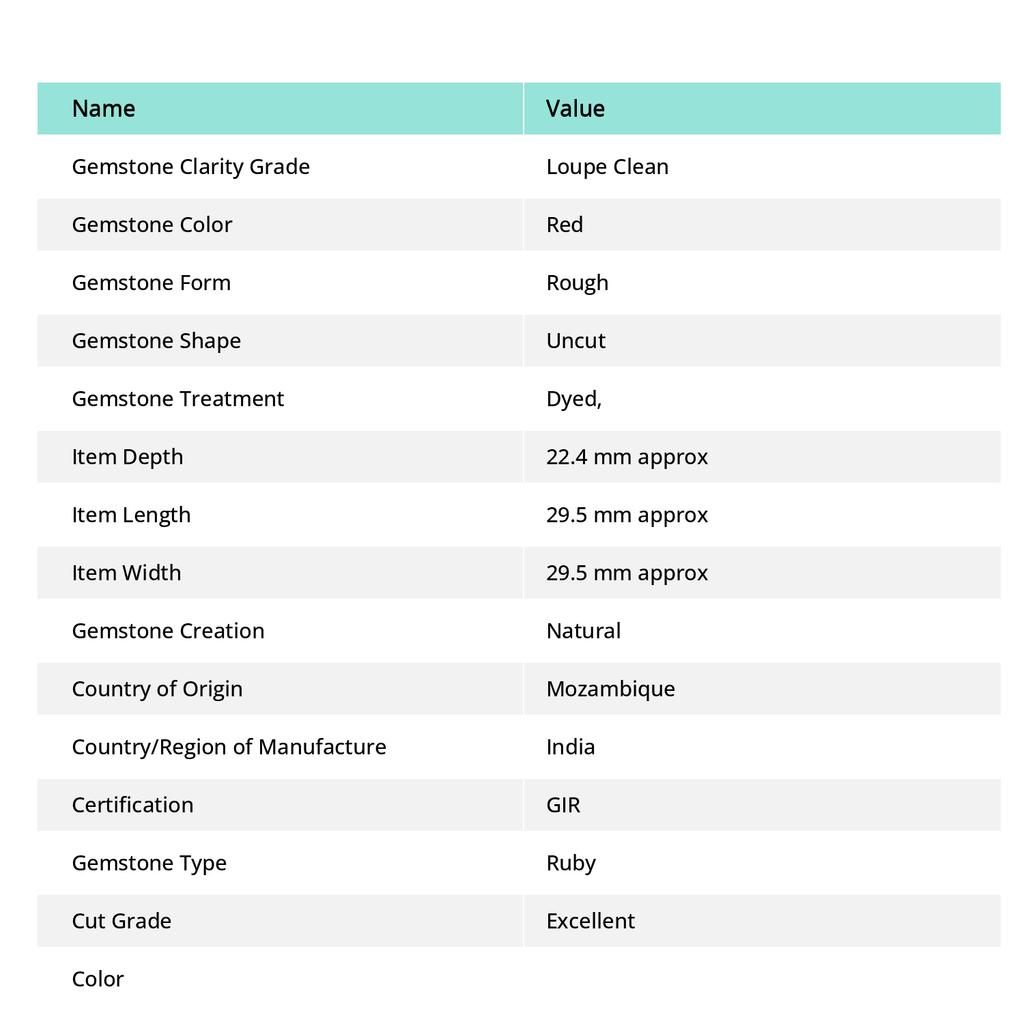Click the Ruby gemstone type value
Screen dimensions: 1024x1024
(571, 863)
